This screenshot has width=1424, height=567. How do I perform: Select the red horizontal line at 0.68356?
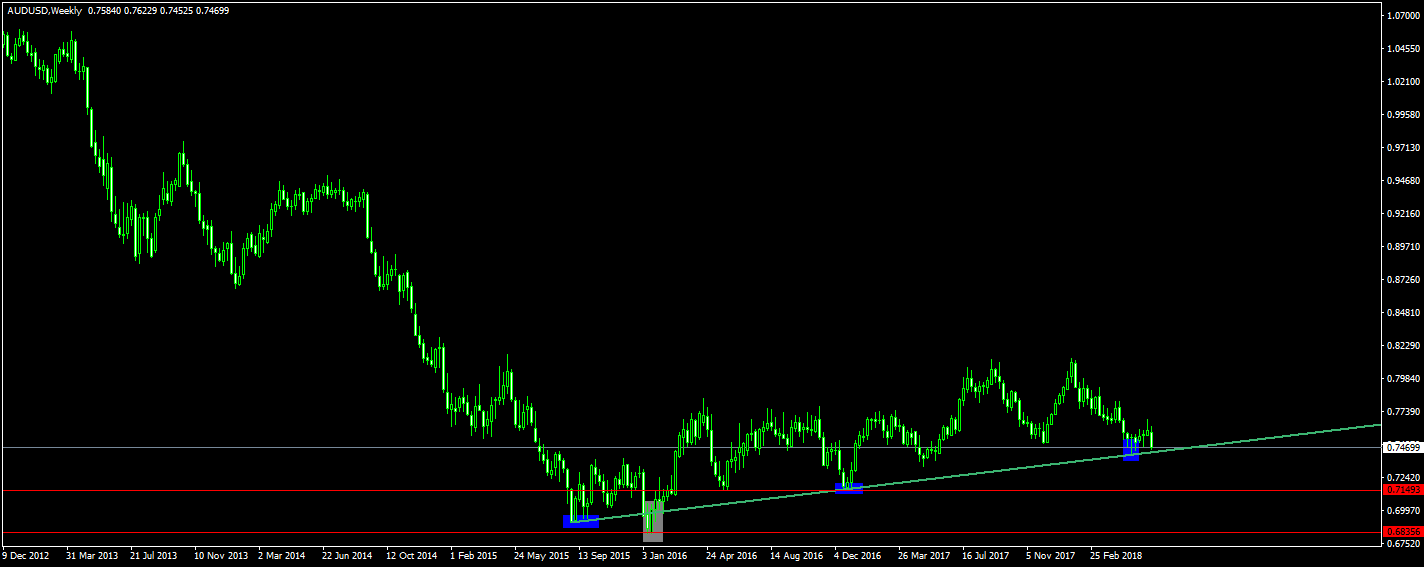[300, 532]
